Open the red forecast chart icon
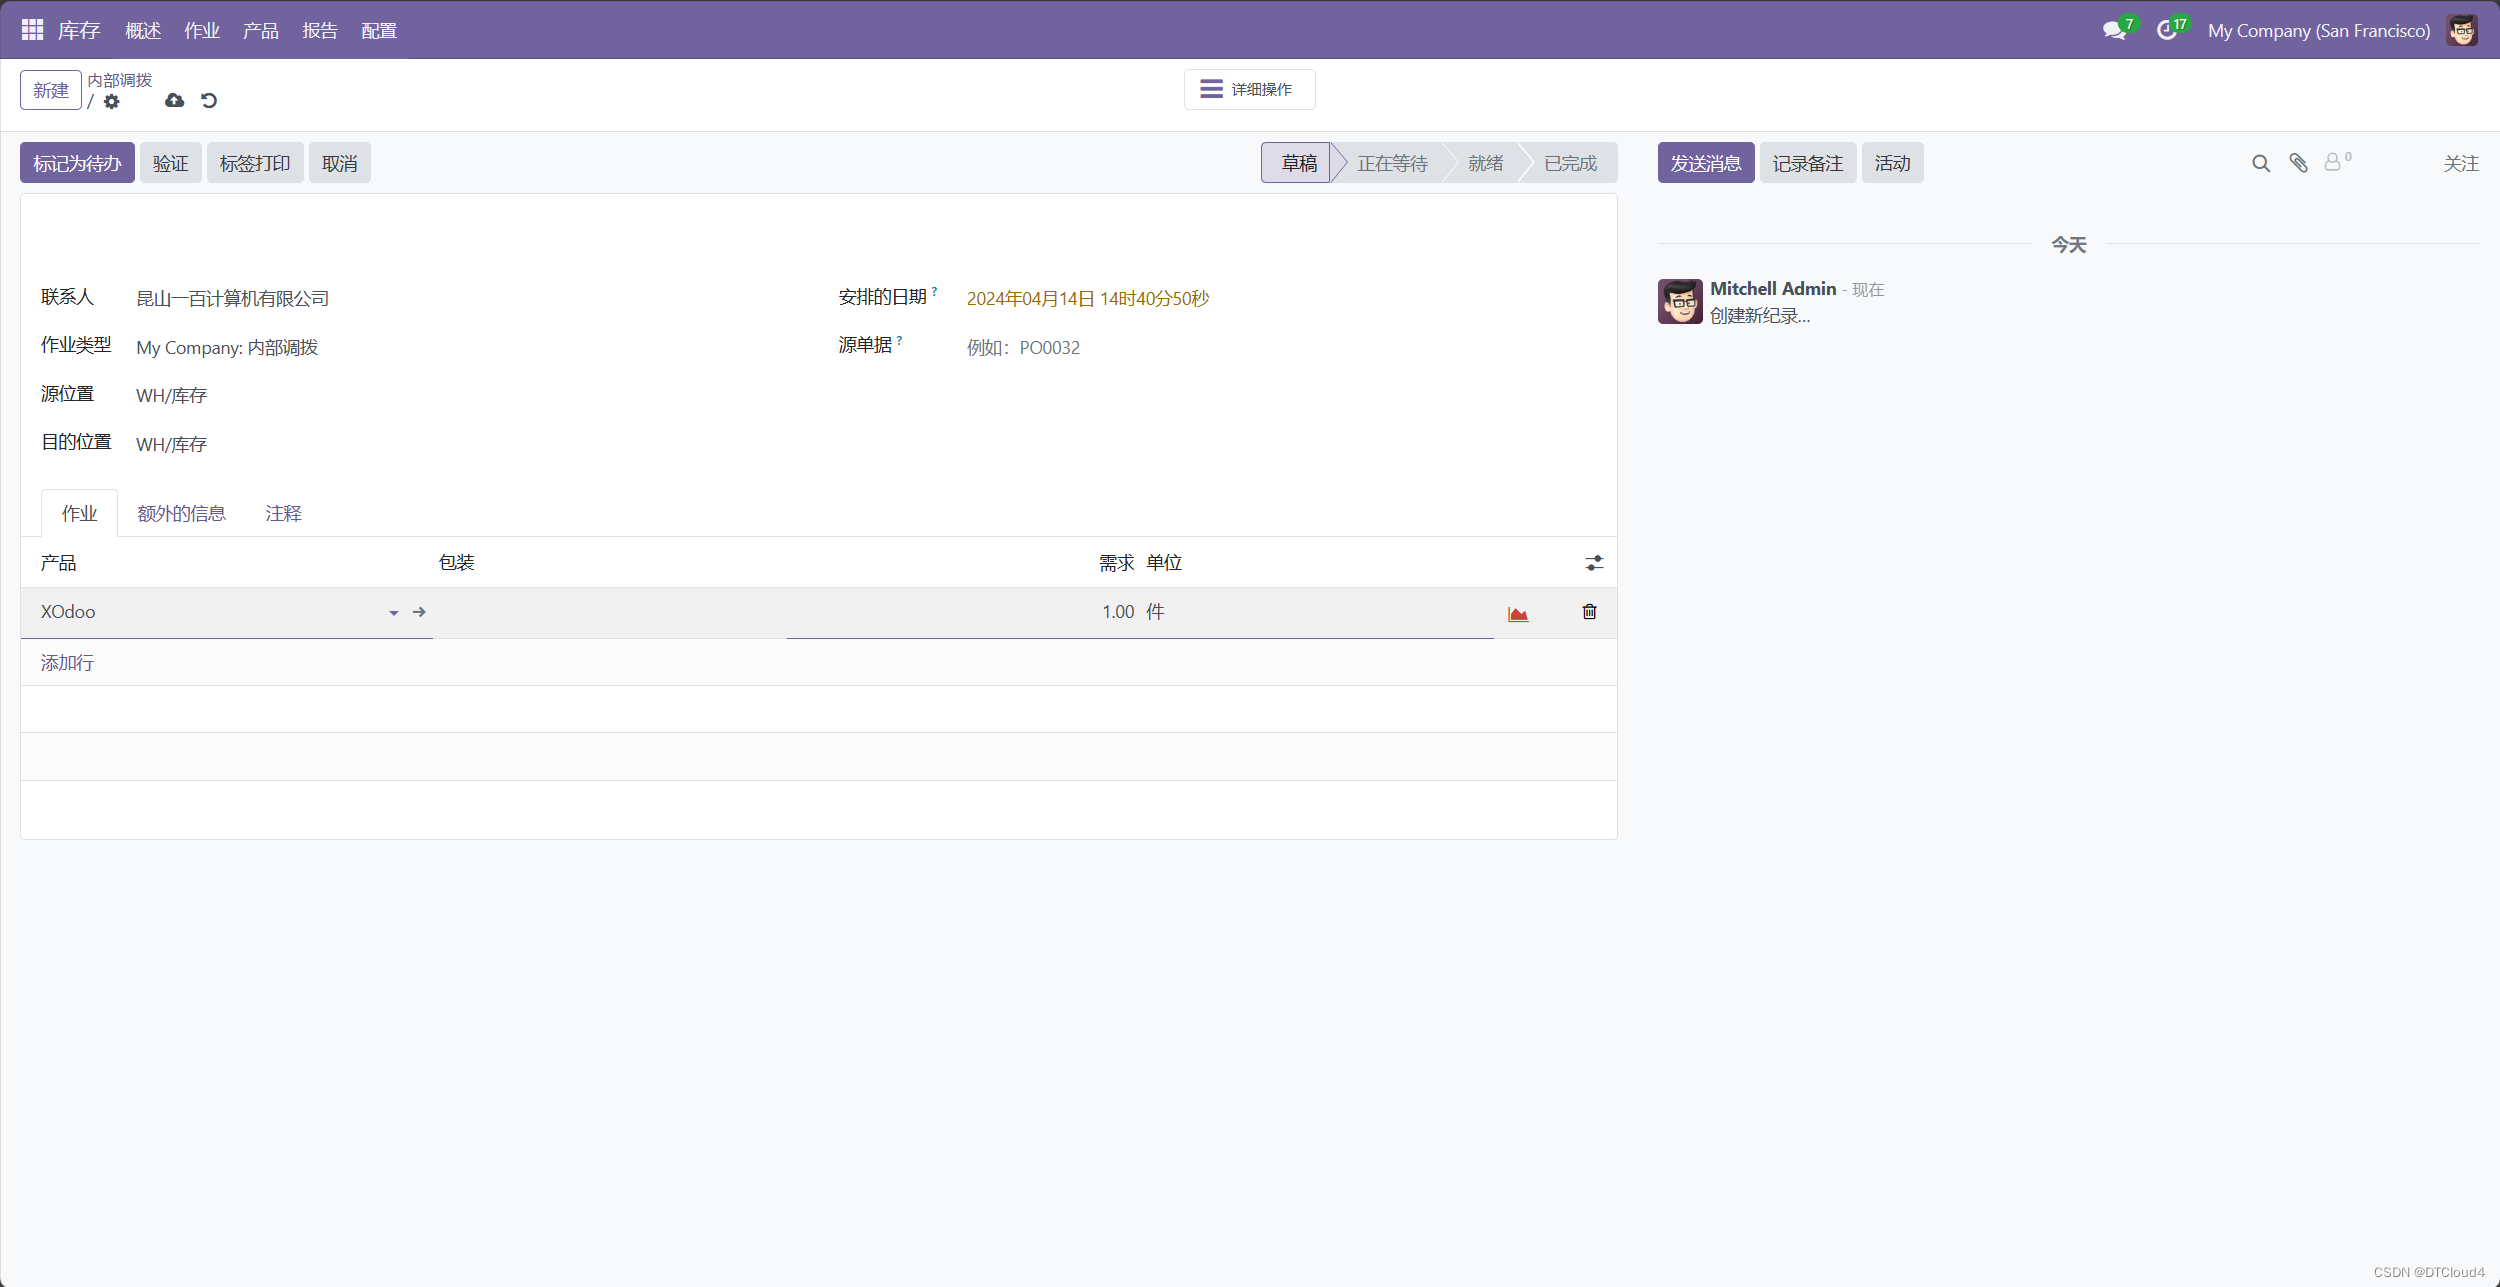 click(x=1518, y=613)
